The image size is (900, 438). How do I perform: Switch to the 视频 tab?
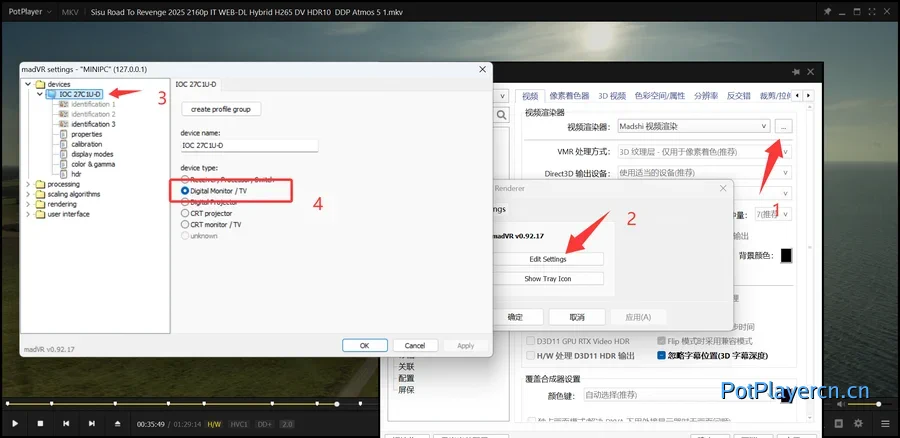530,96
